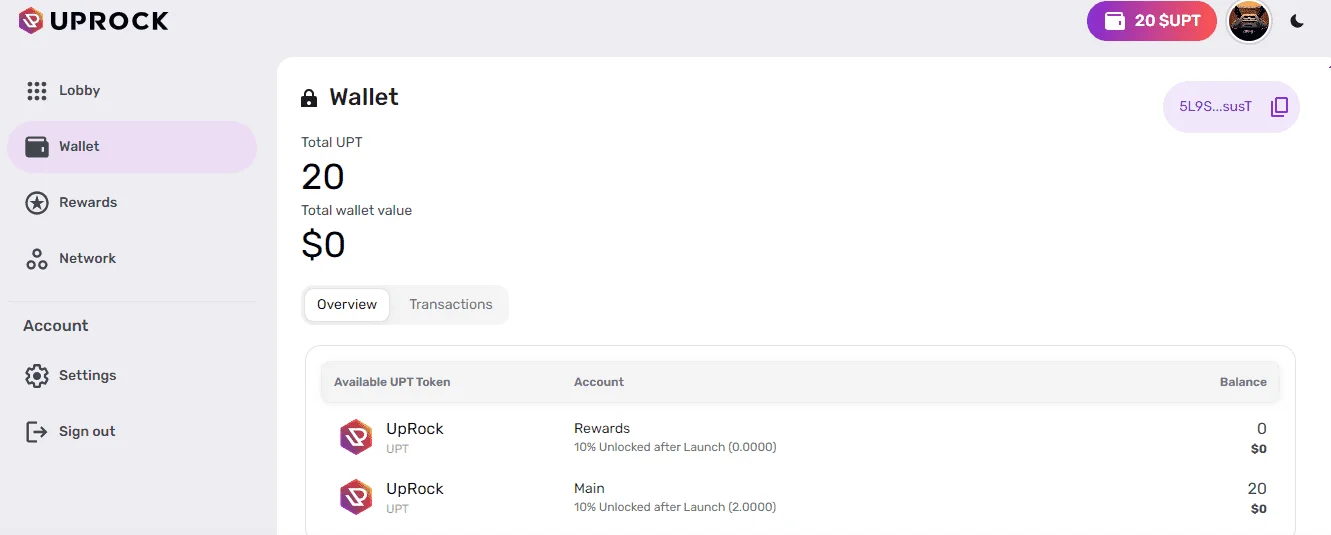Click the UpRock name in the Main row

[x=415, y=489]
